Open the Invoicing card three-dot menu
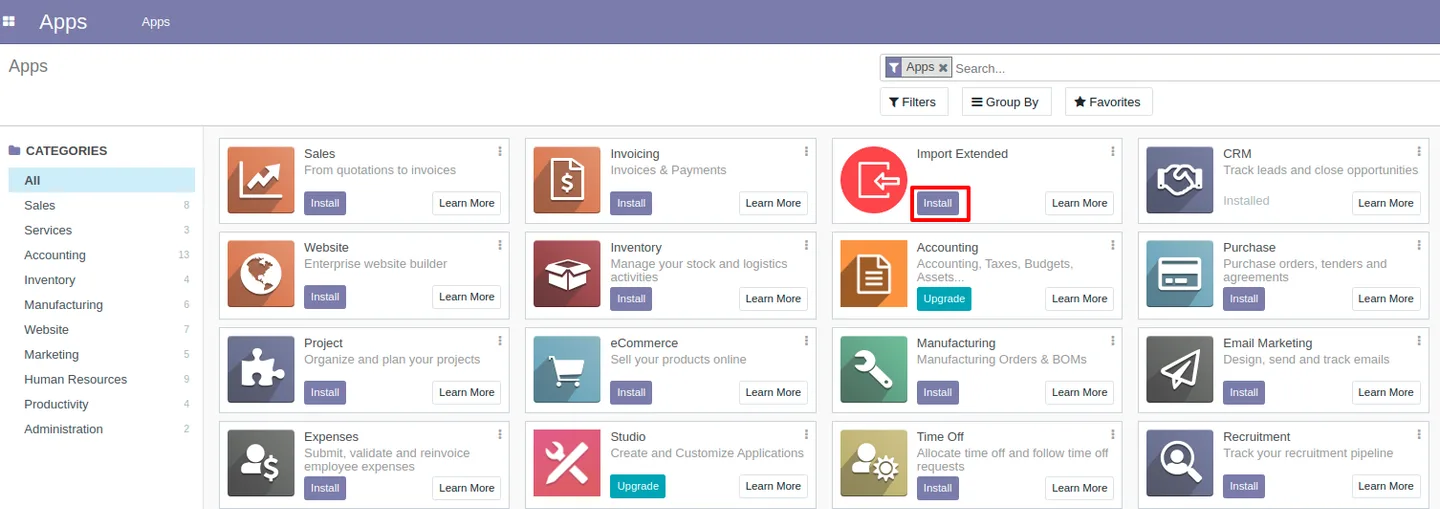The width and height of the screenshot is (1440, 509). click(x=806, y=151)
